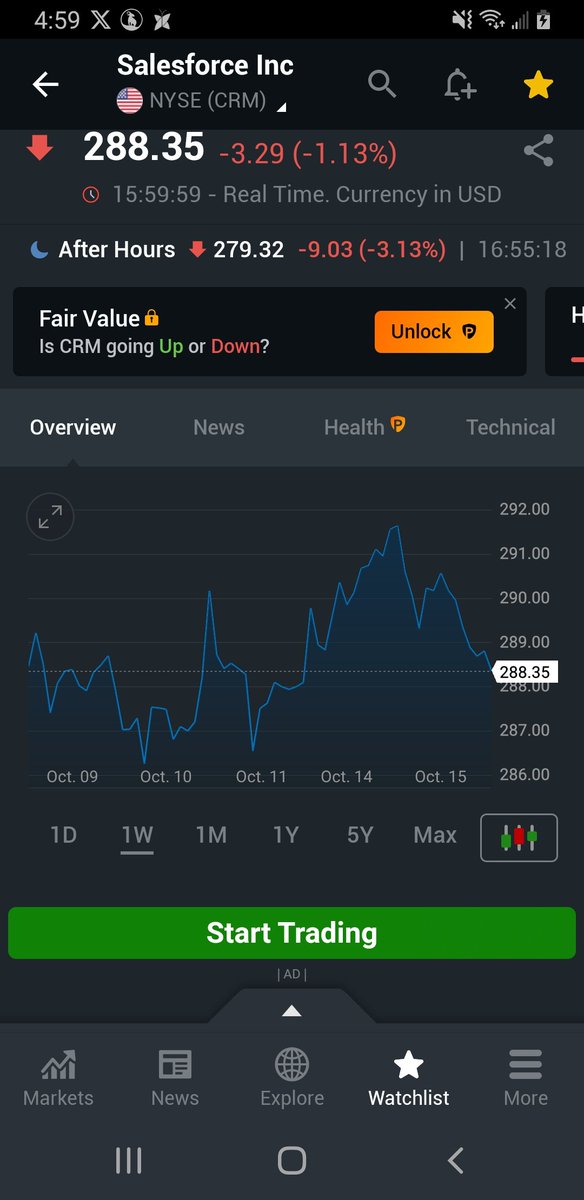Tap the clock icon next to 15:59:59
The width and height of the screenshot is (584, 1200).
coord(91,195)
